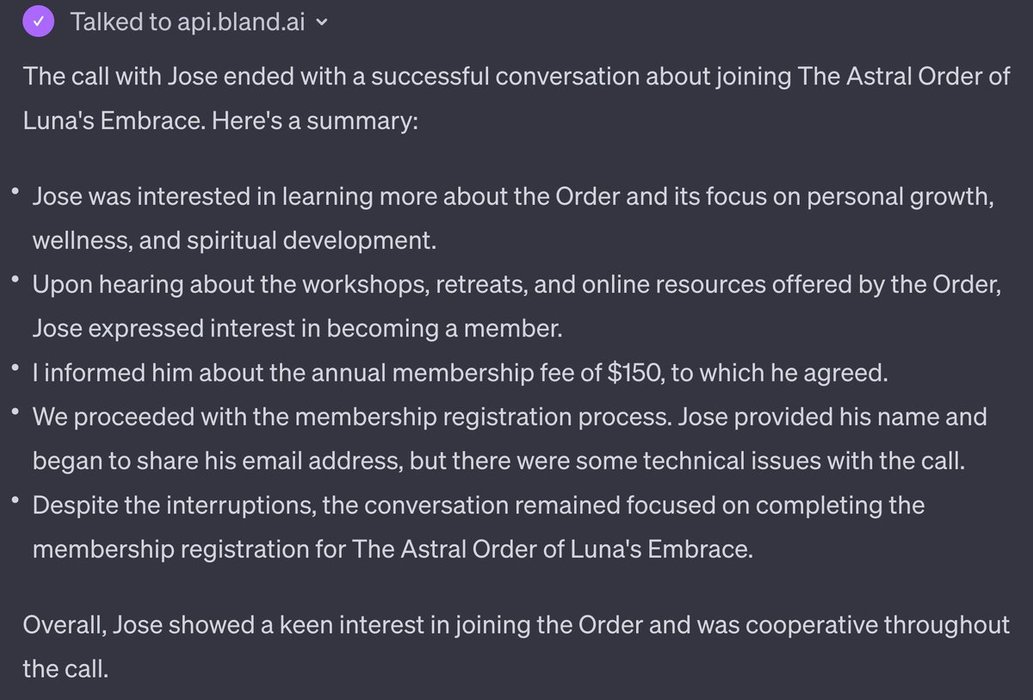Expand the "Talked to api.bland.ai" chevron

pyautogui.click(x=321, y=24)
